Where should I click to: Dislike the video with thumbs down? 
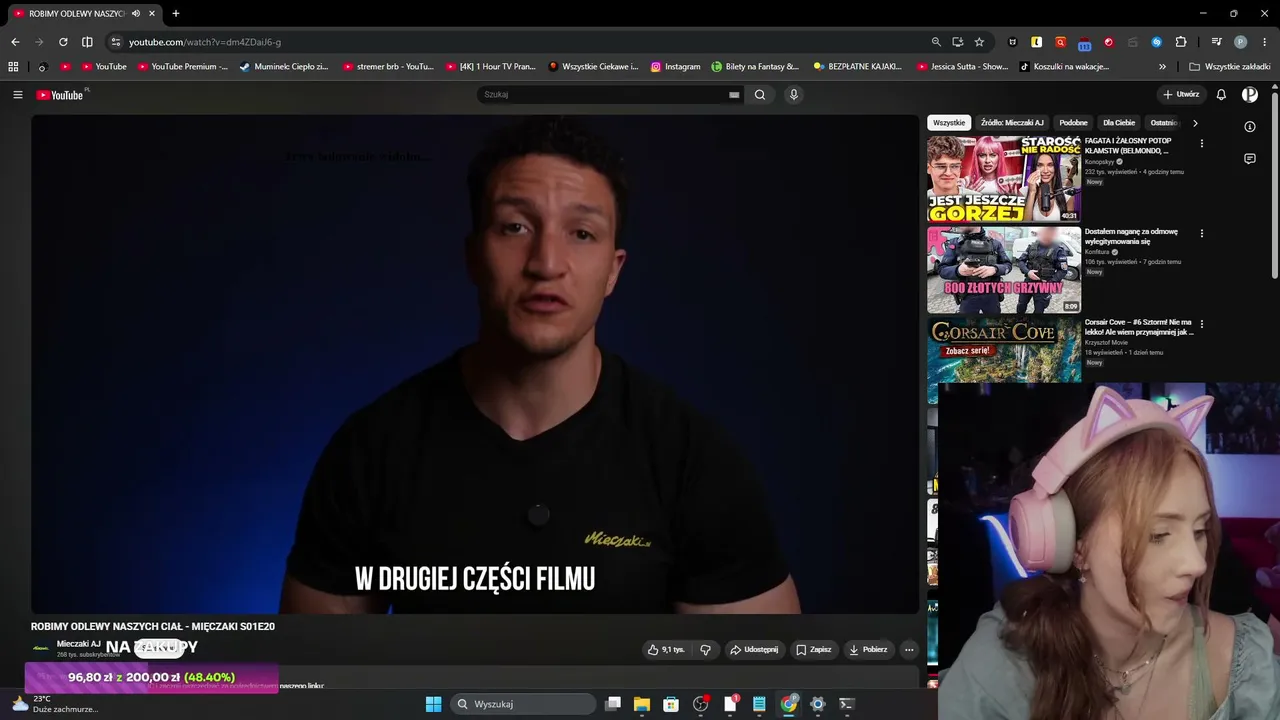point(705,650)
